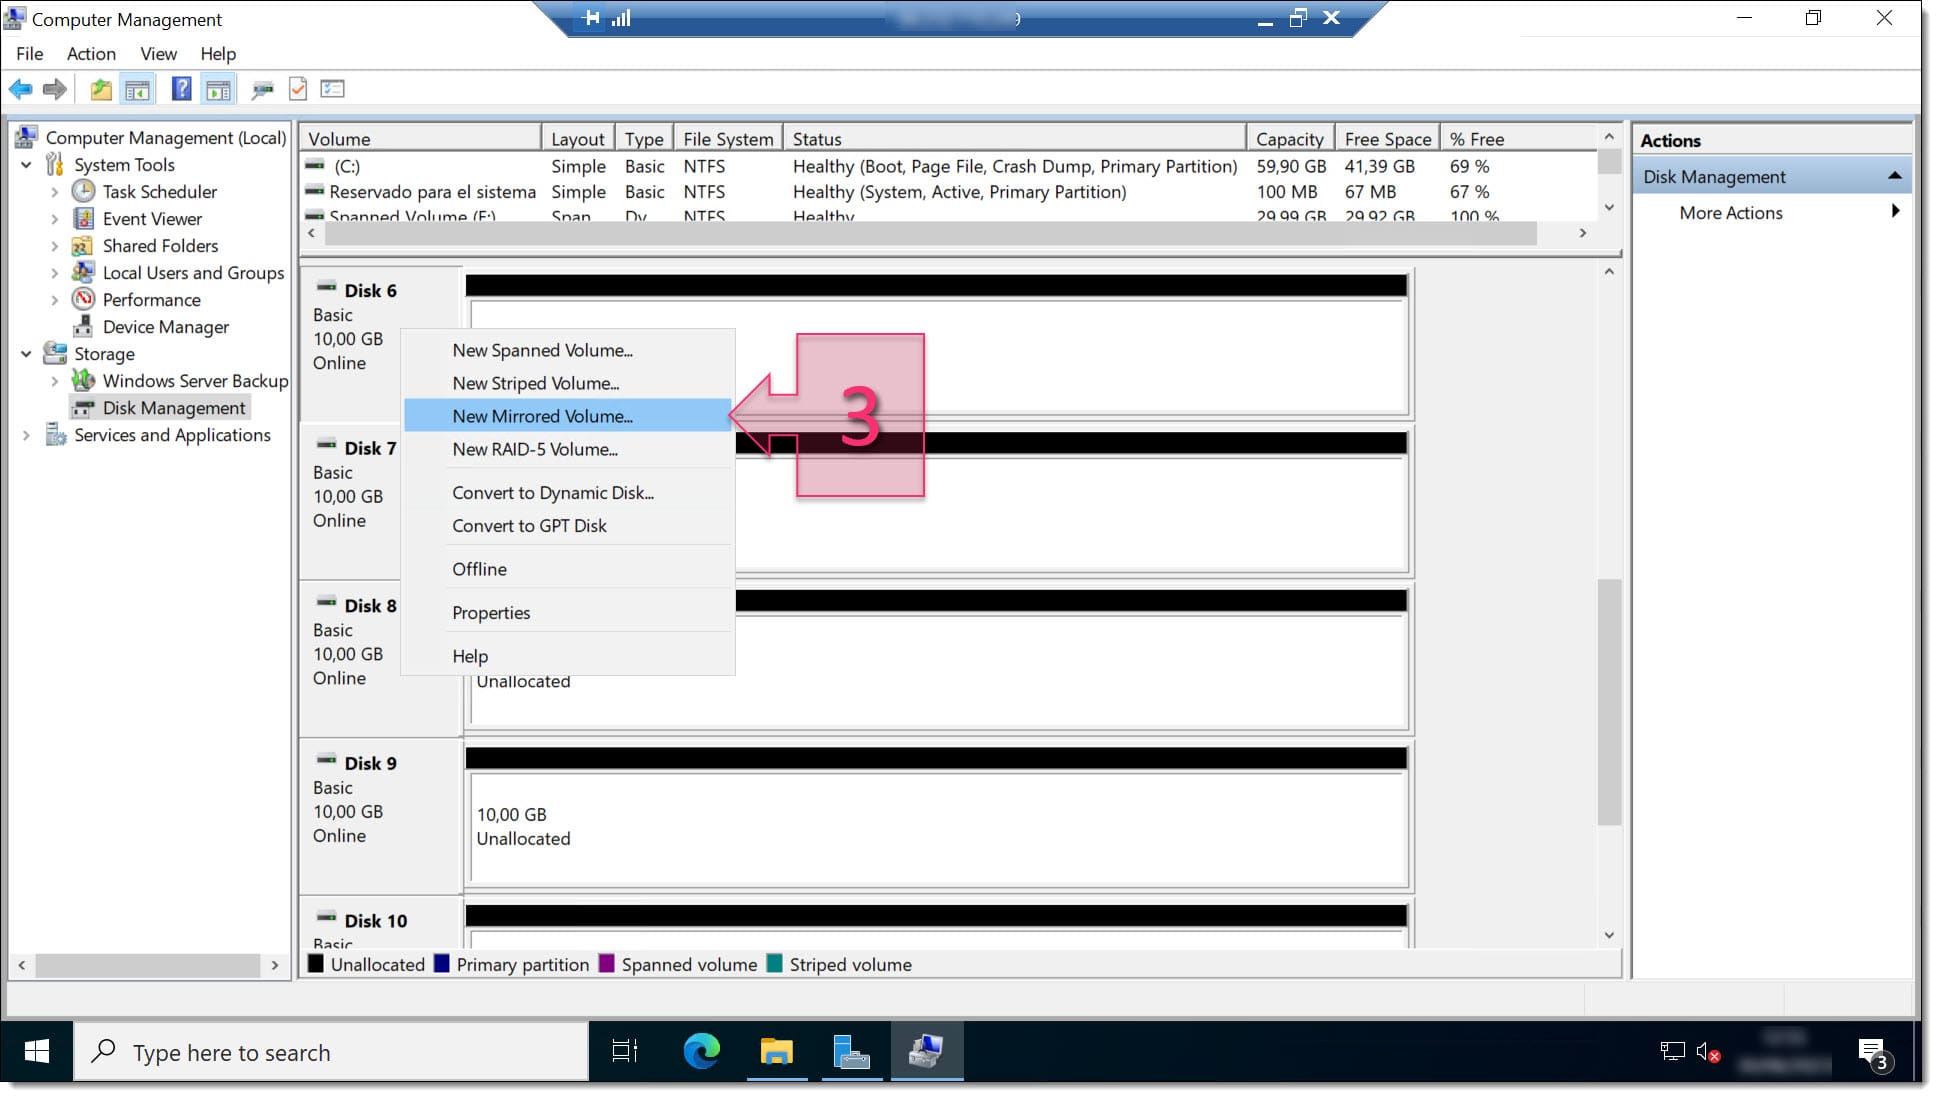Click the Forward arrow toolbar icon
The height and width of the screenshot is (1097, 1937).
[x=55, y=89]
